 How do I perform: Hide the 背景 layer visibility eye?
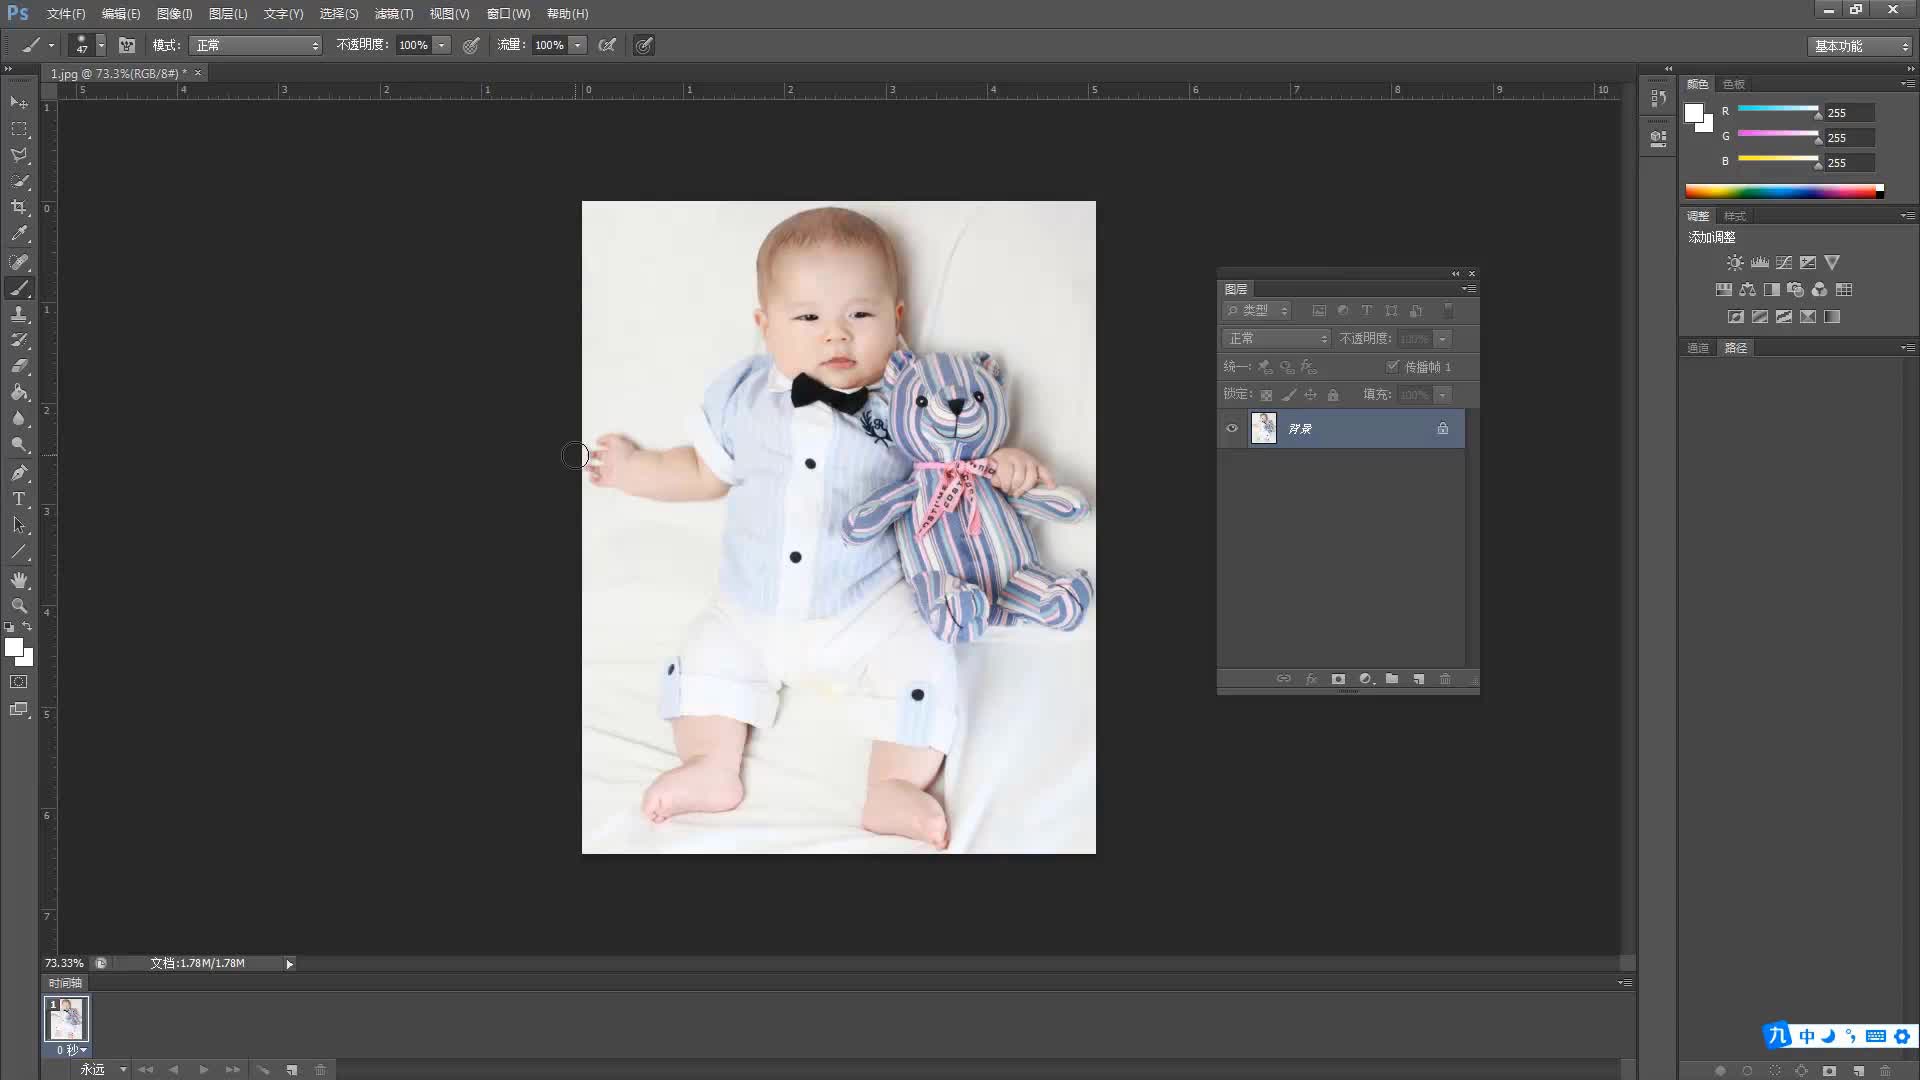1232,428
